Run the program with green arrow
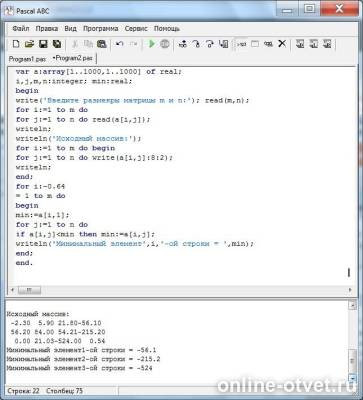The height and width of the screenshot is (400, 363). [x=152, y=44]
